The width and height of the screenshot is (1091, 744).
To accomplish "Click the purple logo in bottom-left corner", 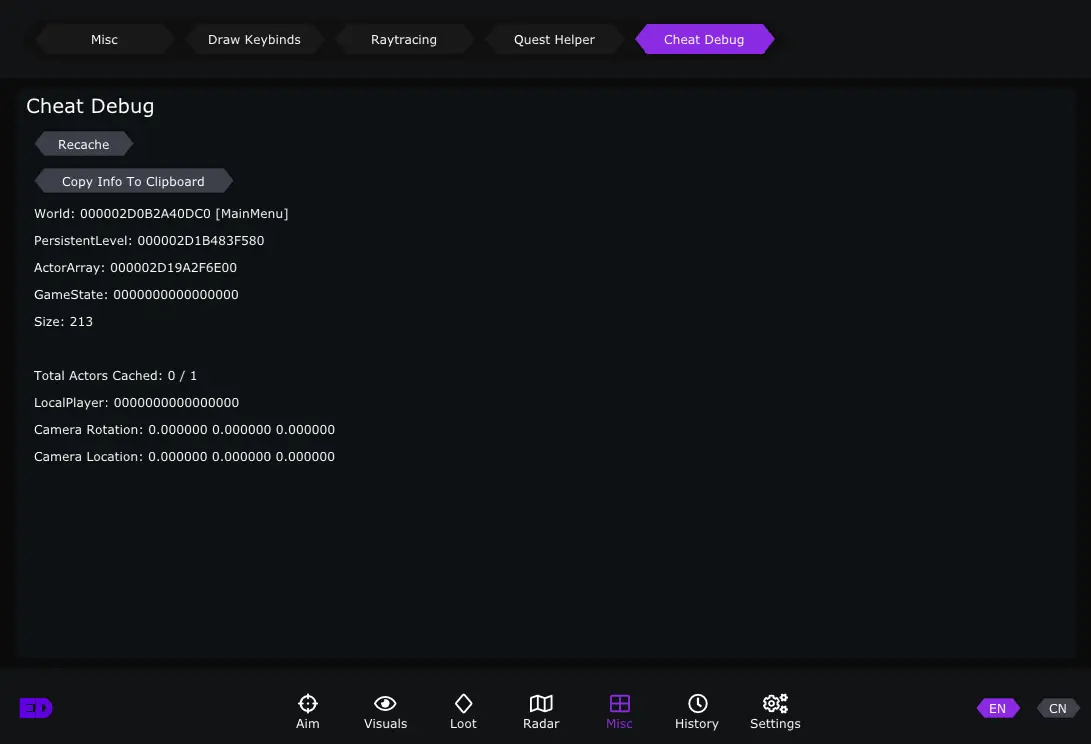I will point(36,708).
